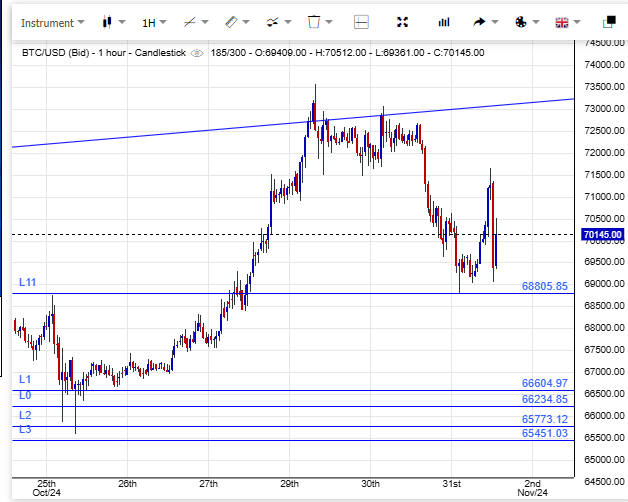The width and height of the screenshot is (628, 502).
Task: Expand the line tools dropdown arrow
Action: click(x=205, y=22)
